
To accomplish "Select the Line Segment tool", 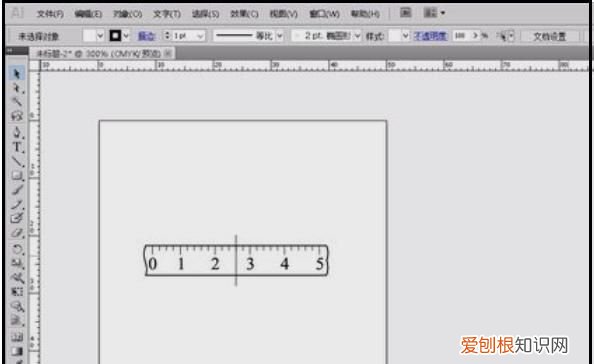I will coord(17,161).
